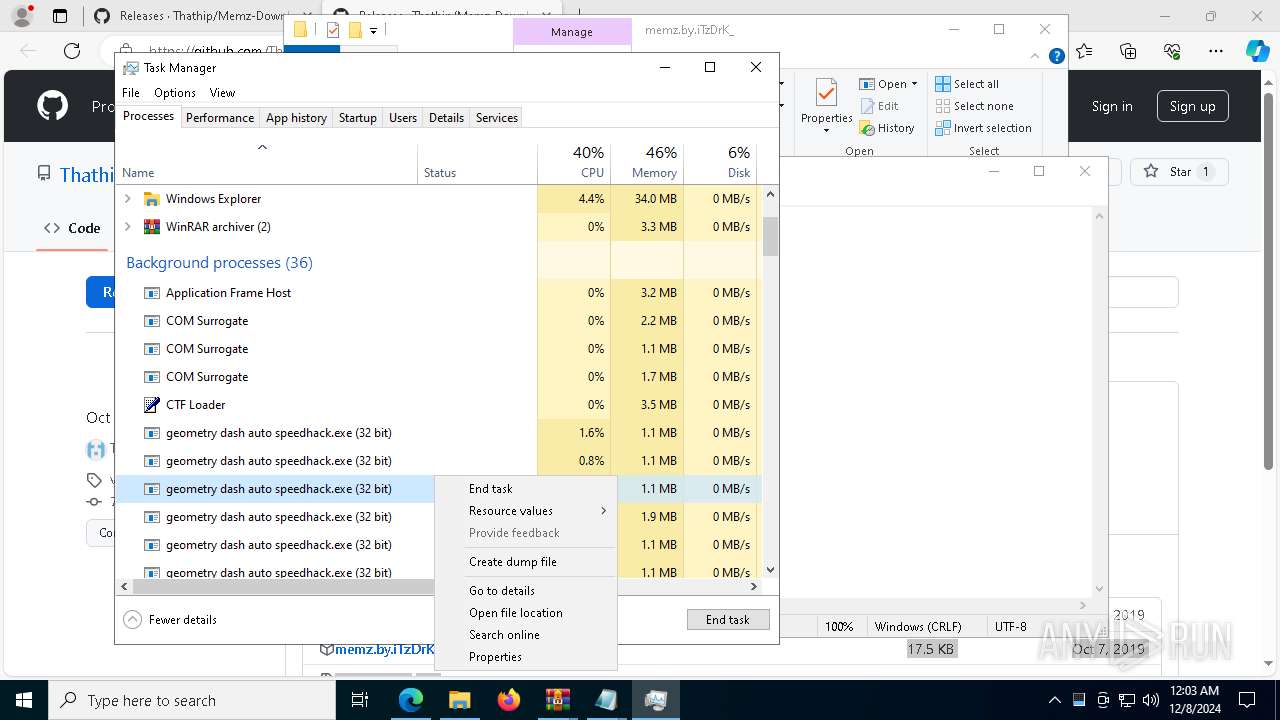The width and height of the screenshot is (1280, 720).
Task: Expand the Open dropdown arrow in ribbon
Action: pyautogui.click(x=914, y=84)
